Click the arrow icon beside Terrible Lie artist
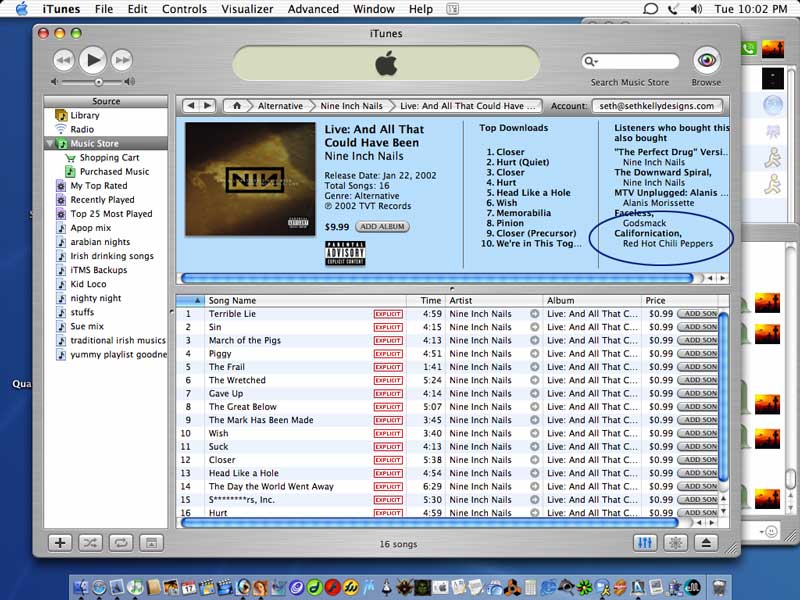800x600 pixels. point(535,314)
